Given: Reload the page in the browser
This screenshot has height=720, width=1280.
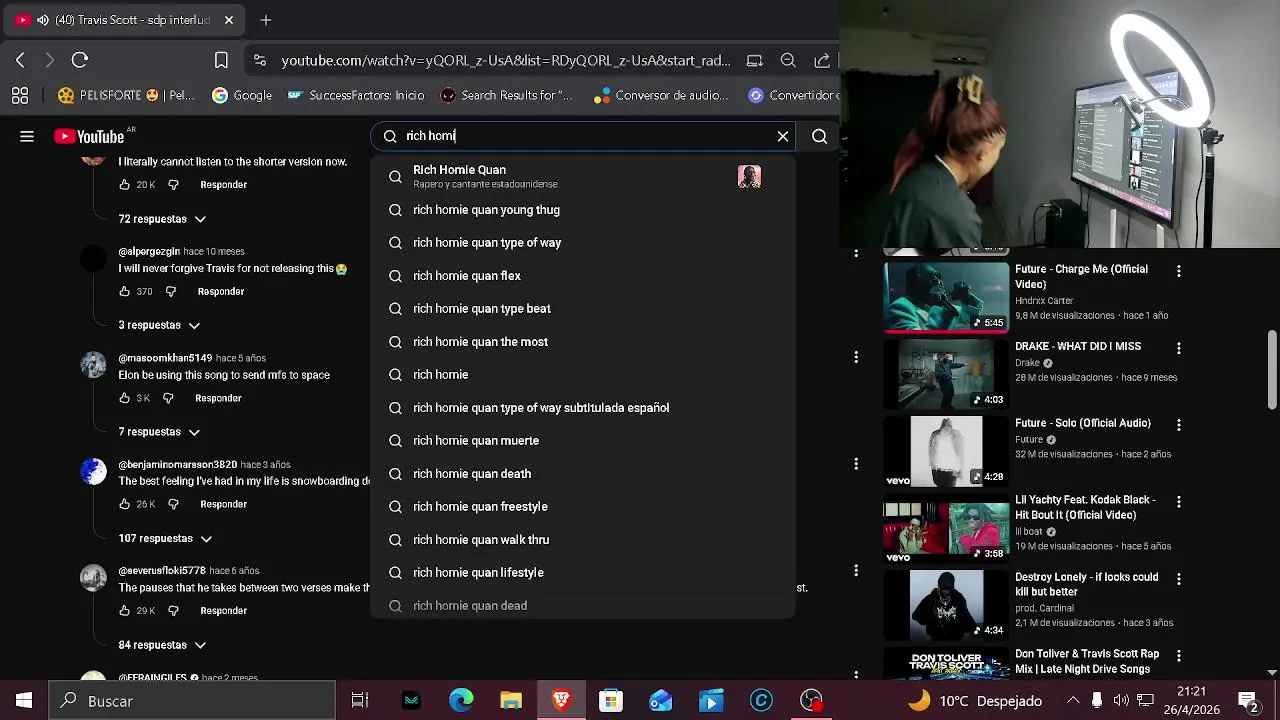Looking at the screenshot, I should (x=80, y=60).
